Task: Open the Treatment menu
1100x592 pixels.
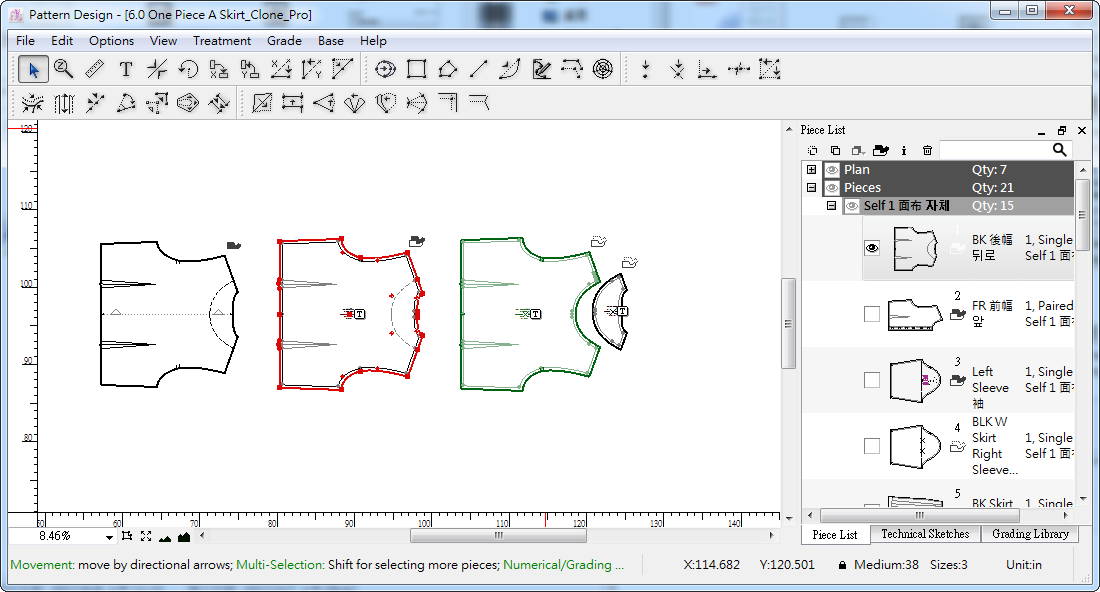Action: (221, 41)
